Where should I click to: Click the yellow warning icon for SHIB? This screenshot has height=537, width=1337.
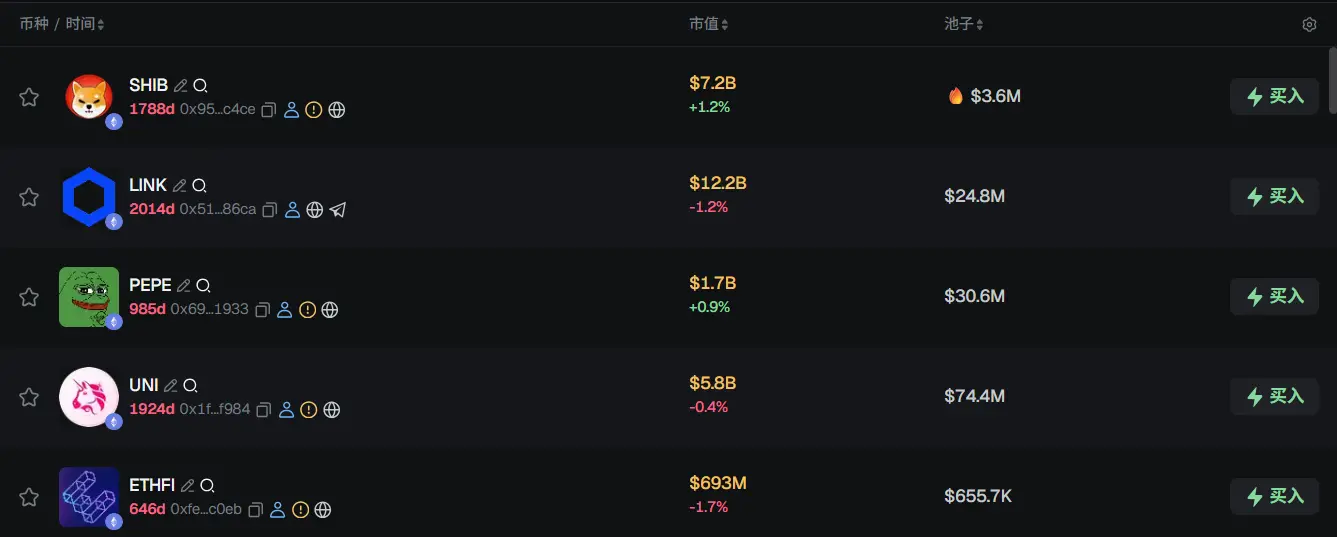point(314,110)
